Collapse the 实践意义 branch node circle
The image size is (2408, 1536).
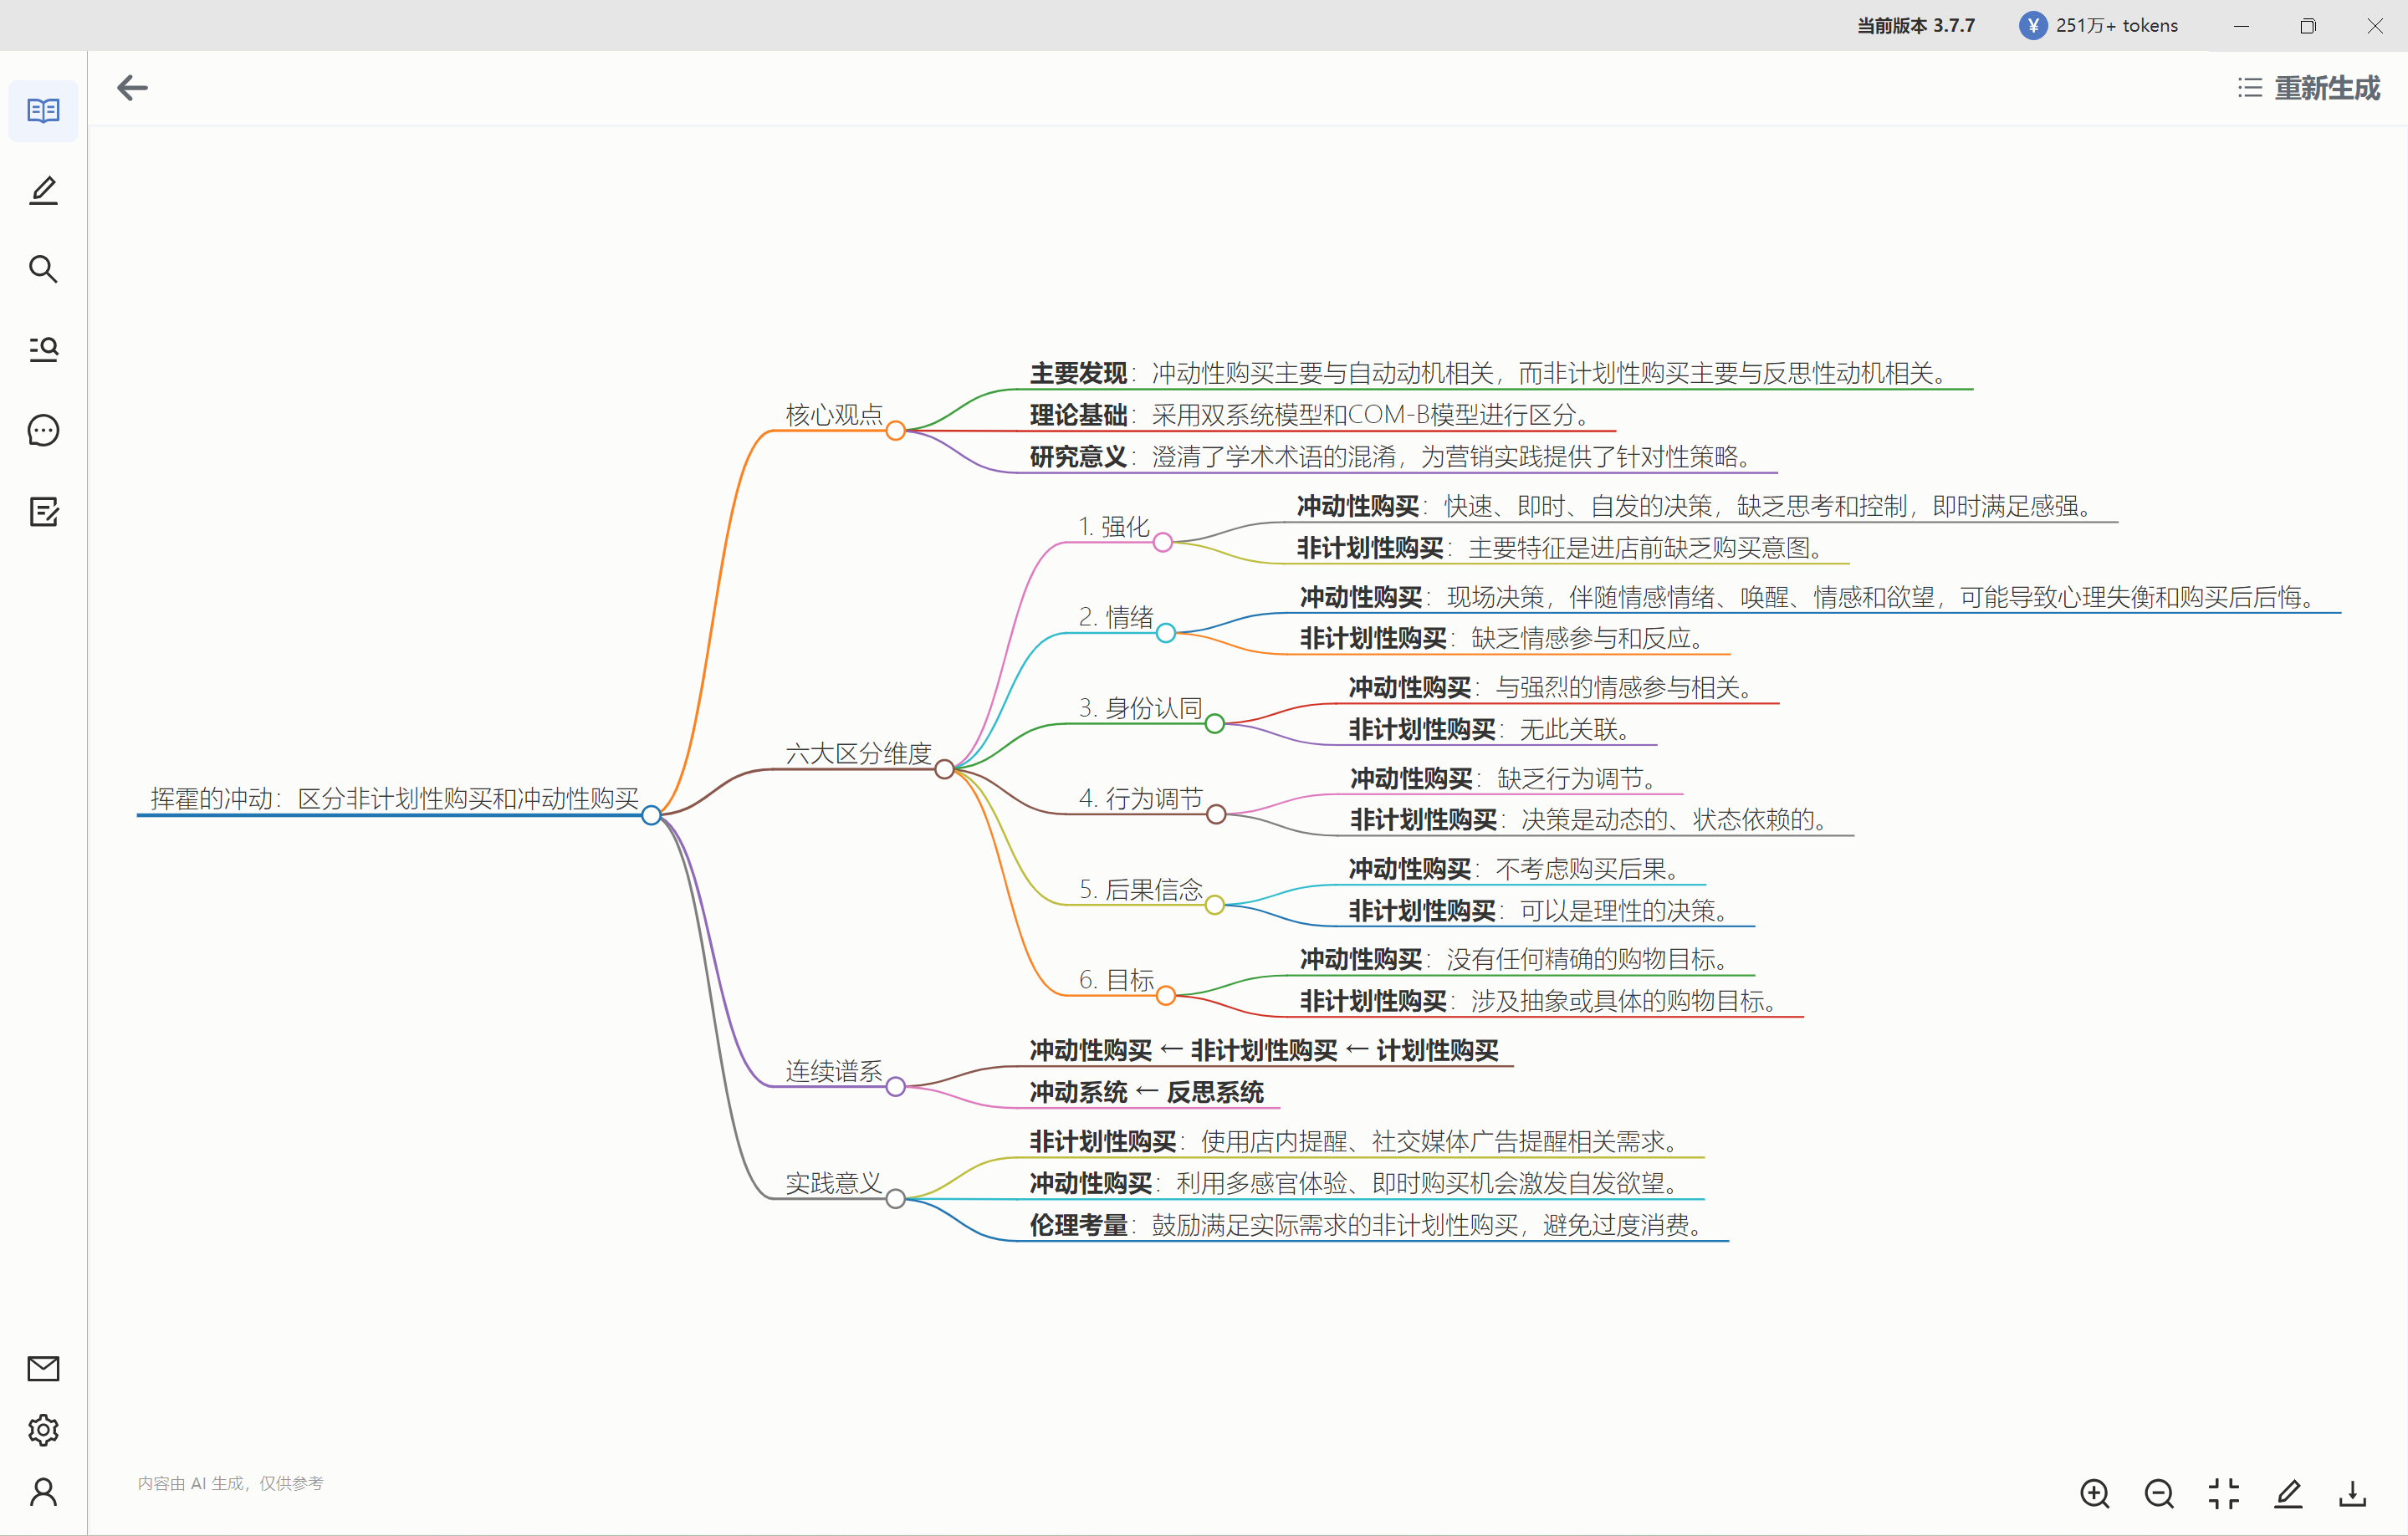coord(896,1198)
